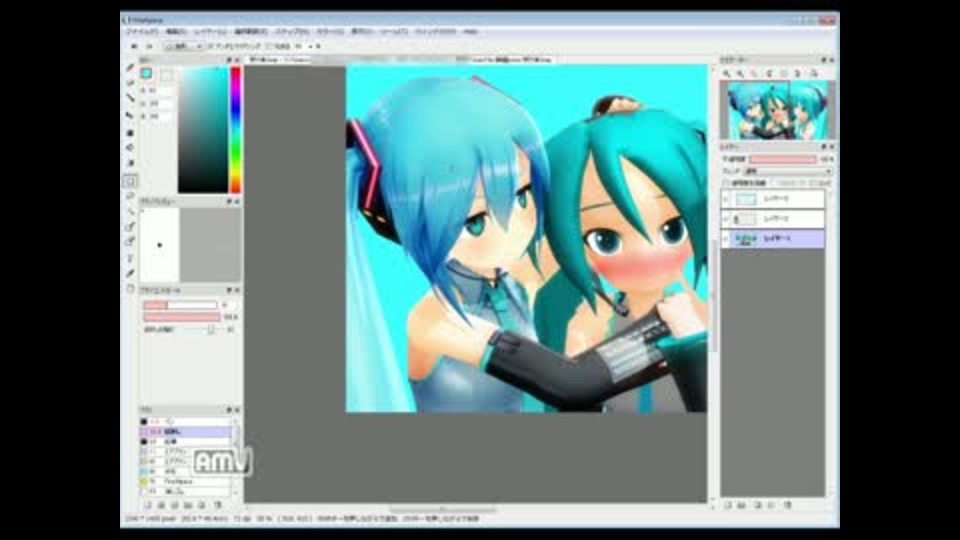Click the Redo arrow in top toolbar
Screen dimensions: 960x540
[x=149, y=46]
